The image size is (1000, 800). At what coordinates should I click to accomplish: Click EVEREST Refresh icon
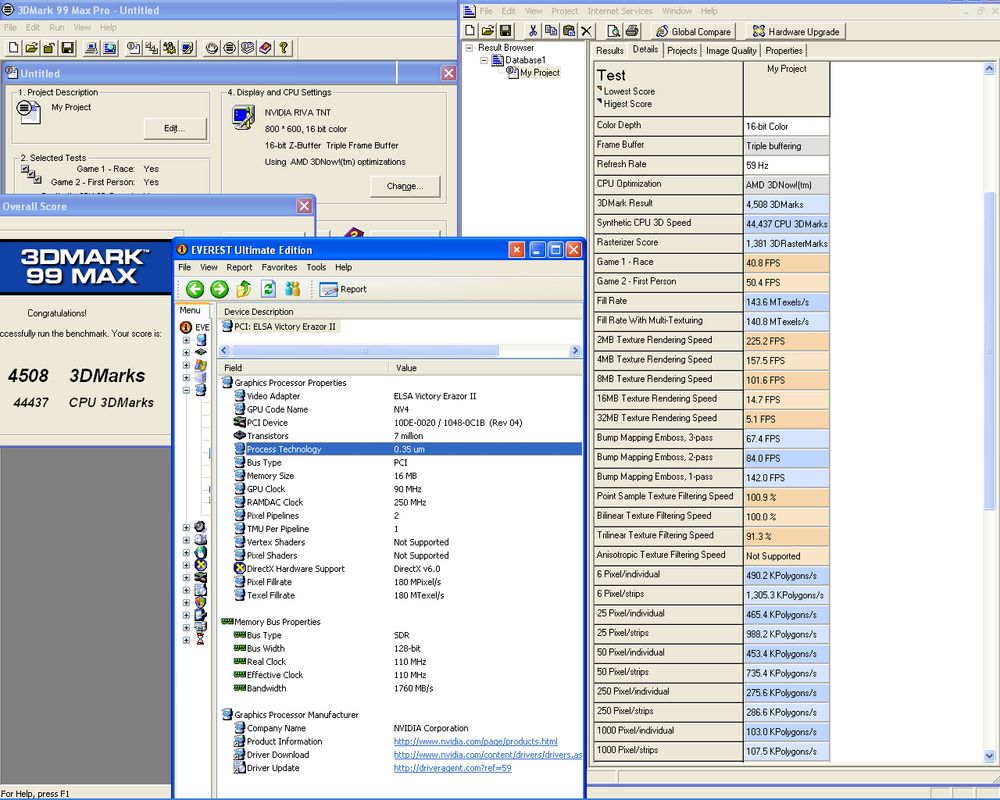pyautogui.click(x=268, y=289)
